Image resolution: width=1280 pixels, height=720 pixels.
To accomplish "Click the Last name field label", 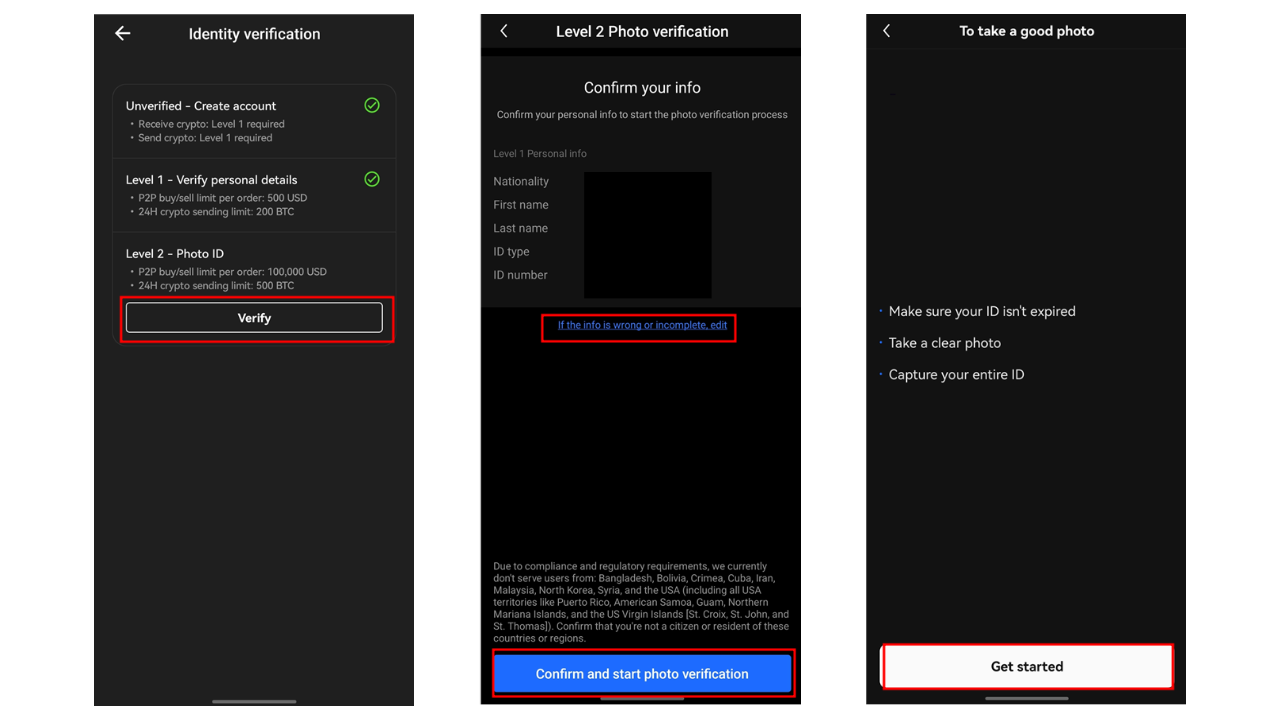I will tap(520, 228).
